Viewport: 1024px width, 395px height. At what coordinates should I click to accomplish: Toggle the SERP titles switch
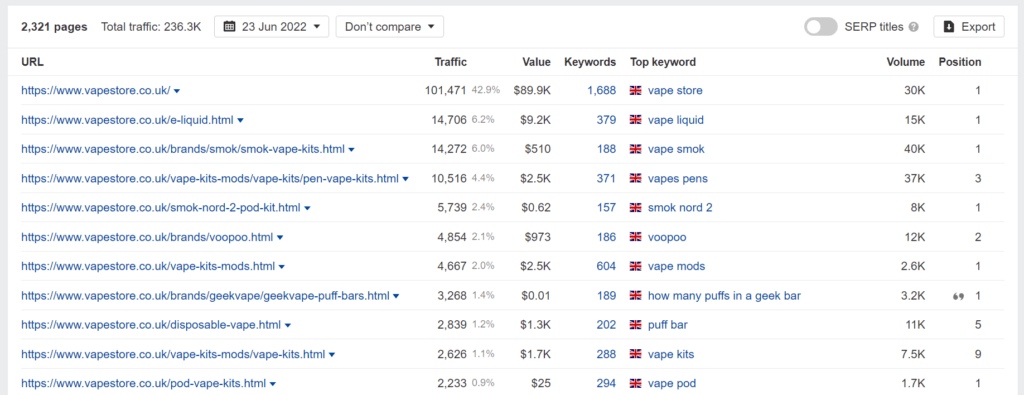821,27
